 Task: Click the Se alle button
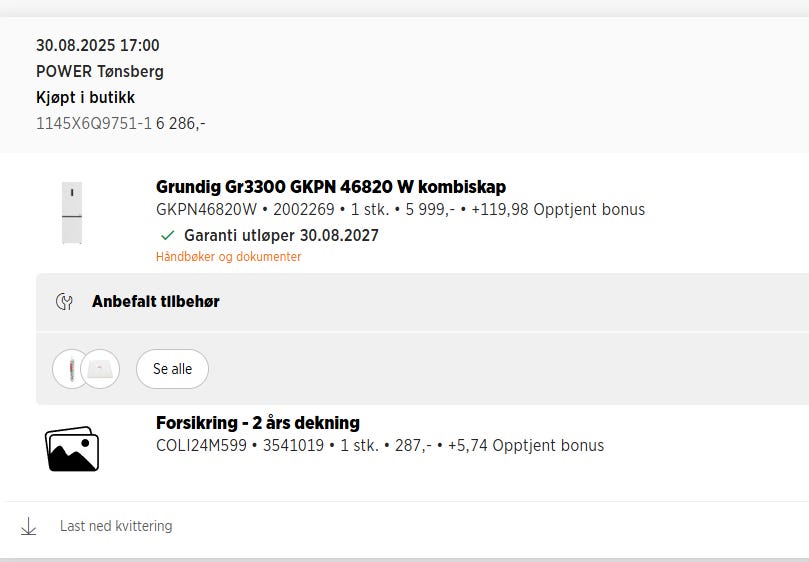(172, 369)
